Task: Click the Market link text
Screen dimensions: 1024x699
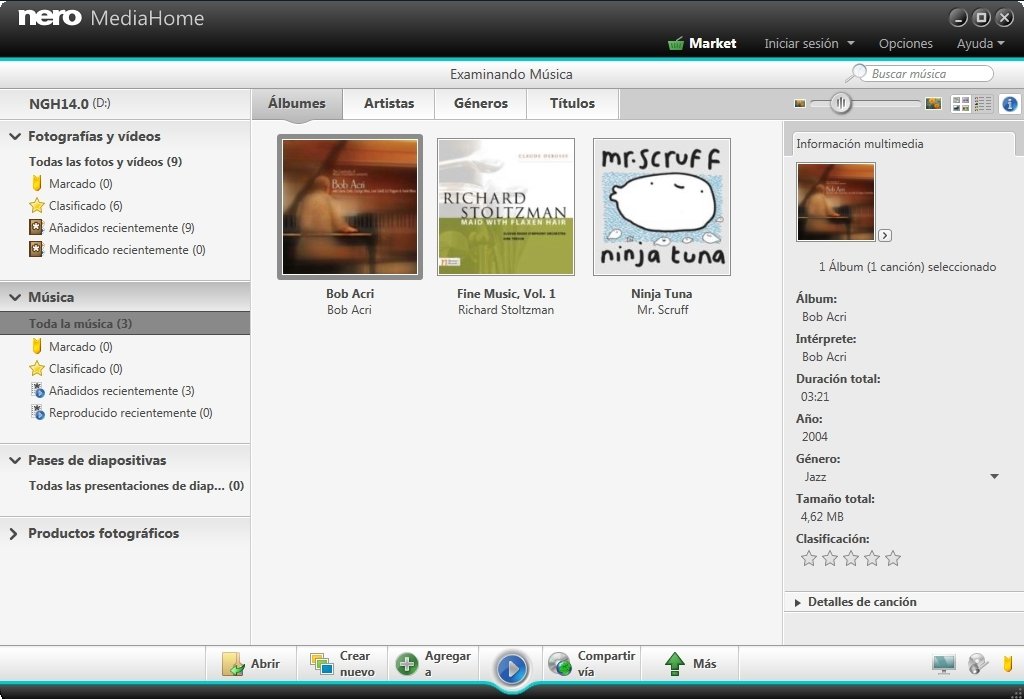Action: pos(712,44)
